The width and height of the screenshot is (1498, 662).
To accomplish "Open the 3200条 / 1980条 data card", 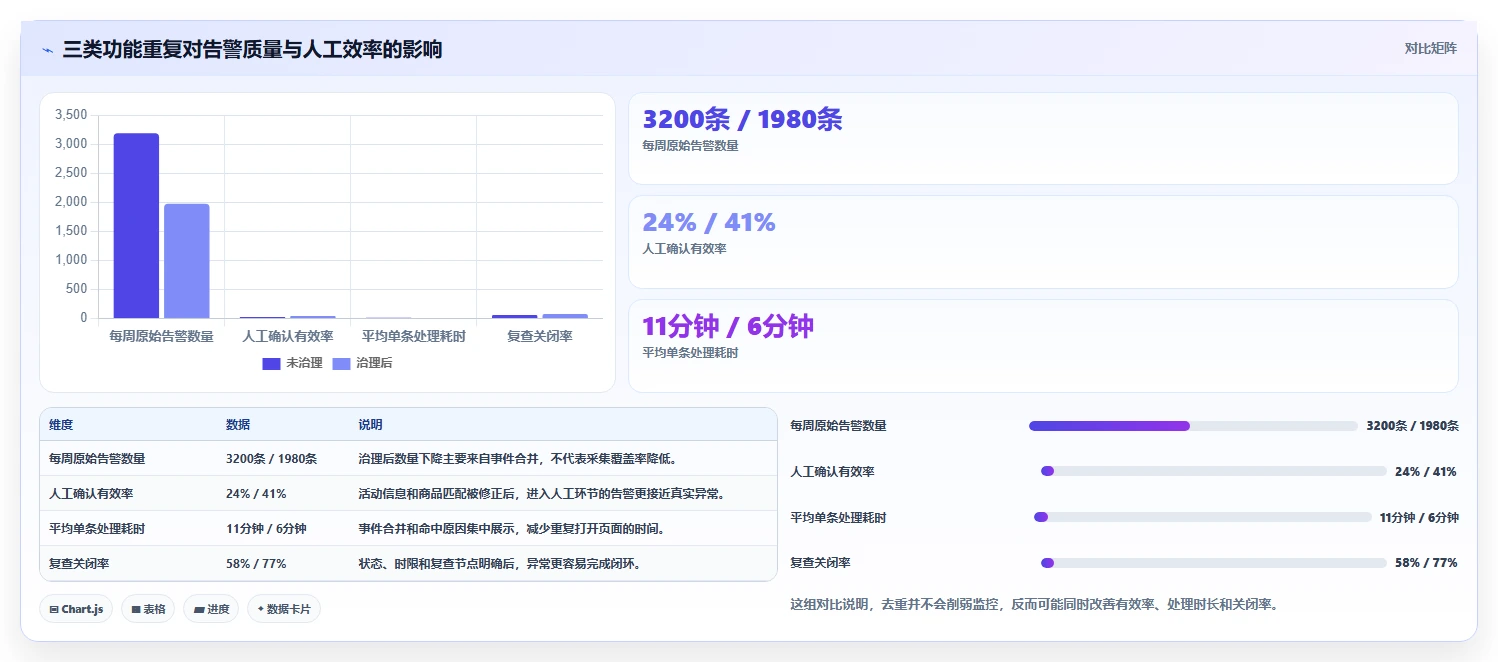I will tap(1043, 139).
